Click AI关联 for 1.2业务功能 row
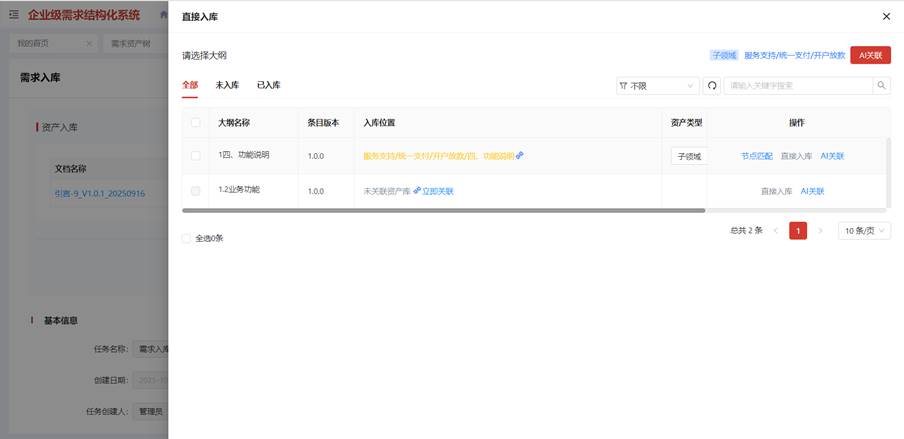 coord(812,191)
